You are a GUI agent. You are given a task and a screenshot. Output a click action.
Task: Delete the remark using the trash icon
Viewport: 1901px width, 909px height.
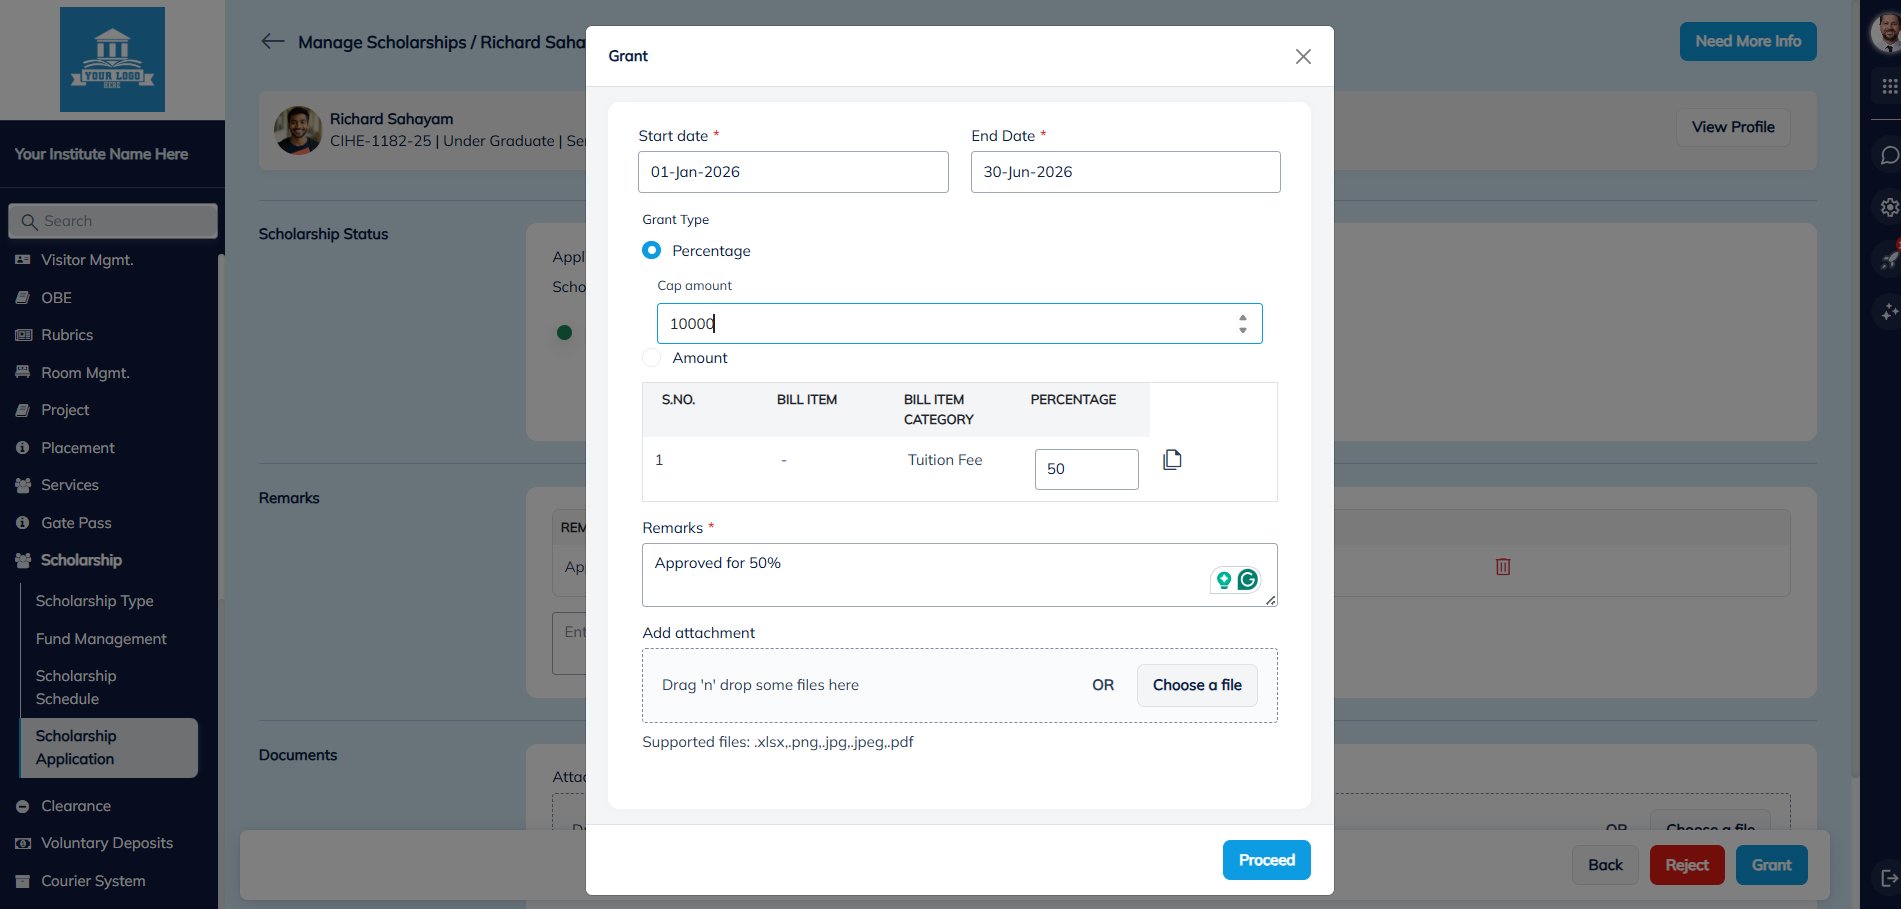1503,566
